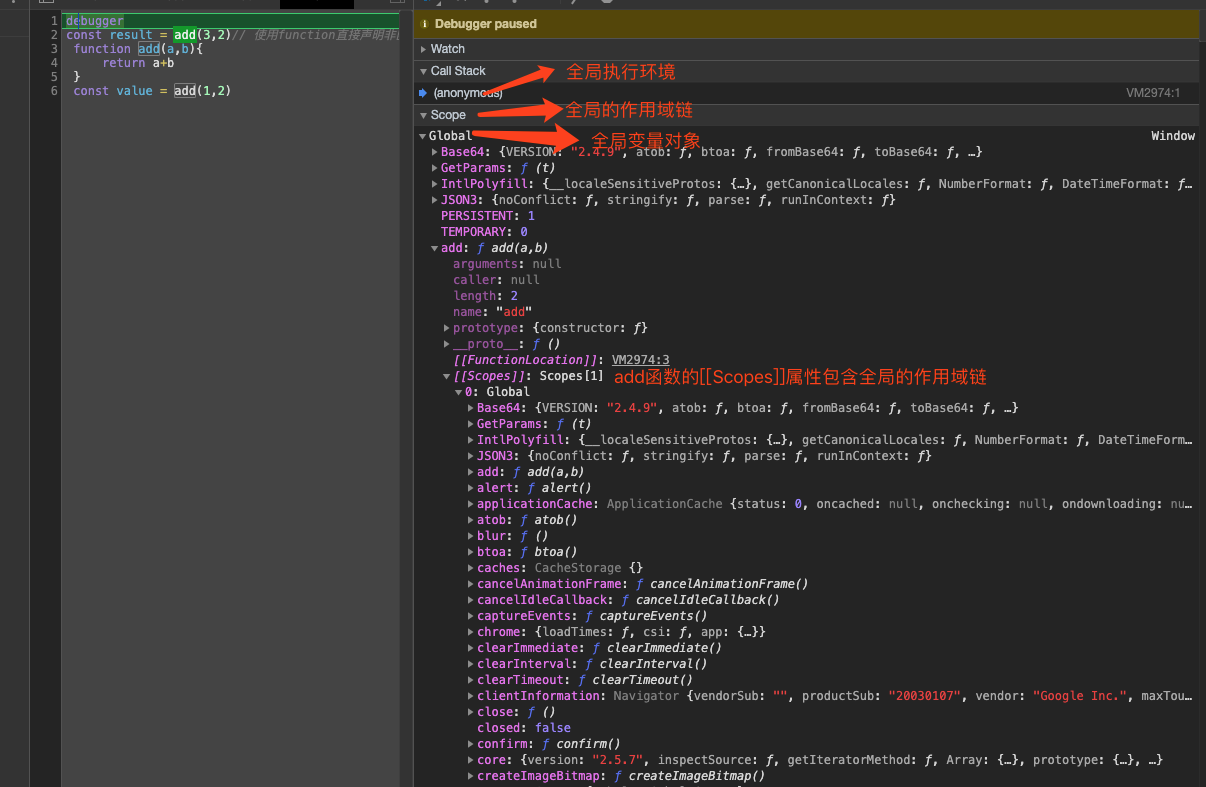The width and height of the screenshot is (1206, 787).
Task: Expand Base64 directly under the top Global
Action: 435,152
